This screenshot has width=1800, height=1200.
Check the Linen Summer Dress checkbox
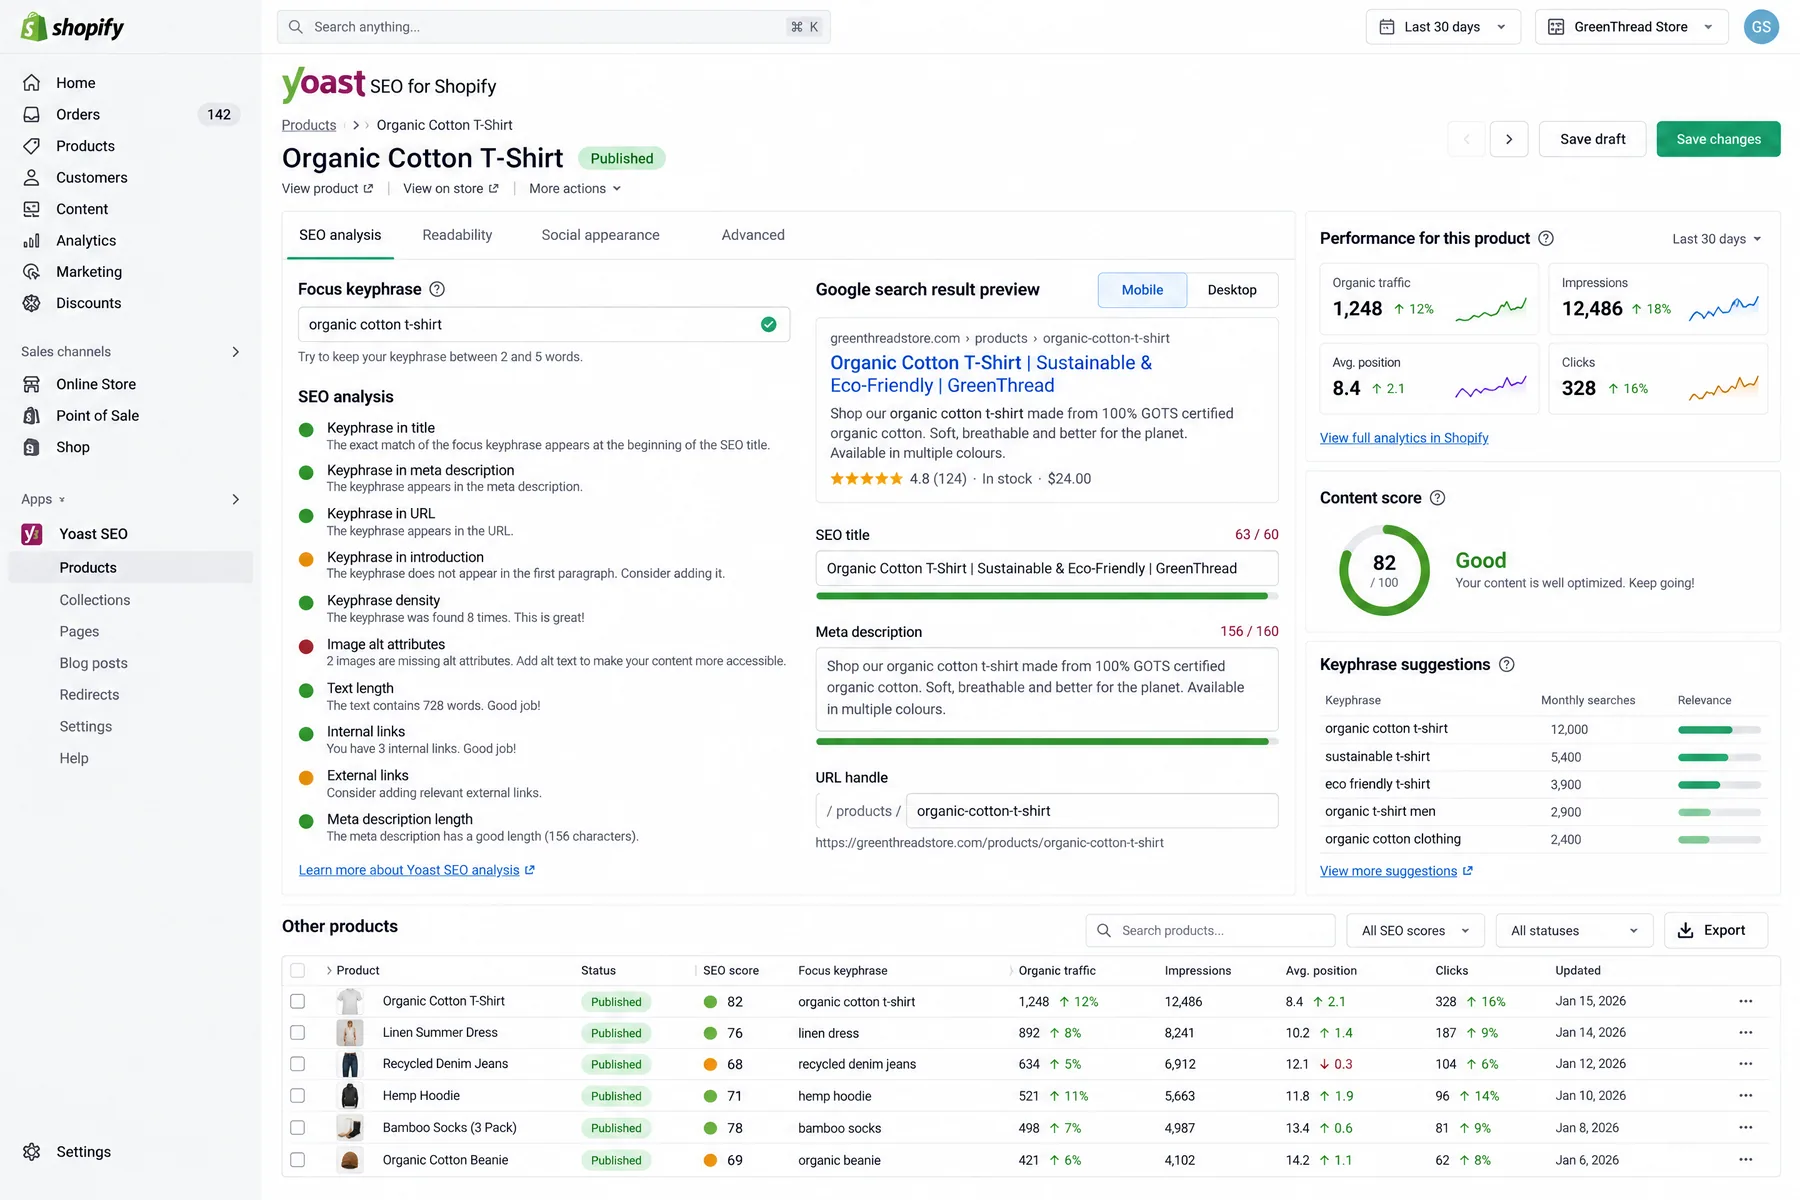click(x=297, y=1032)
